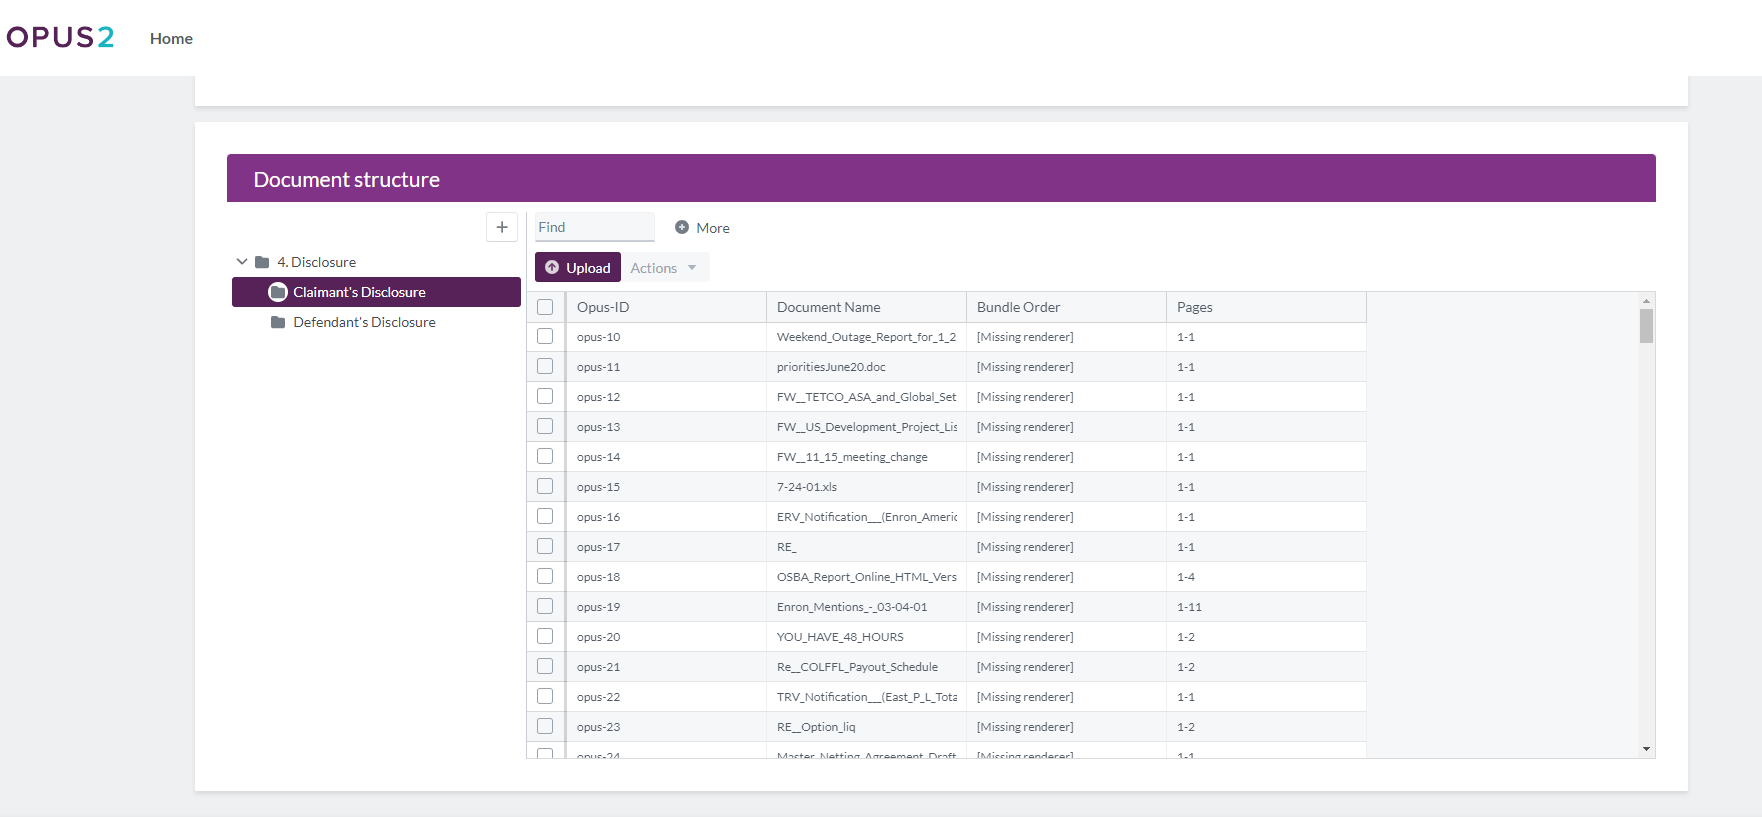This screenshot has width=1762, height=817.
Task: Click the OPUS2 logo
Action: [x=60, y=38]
